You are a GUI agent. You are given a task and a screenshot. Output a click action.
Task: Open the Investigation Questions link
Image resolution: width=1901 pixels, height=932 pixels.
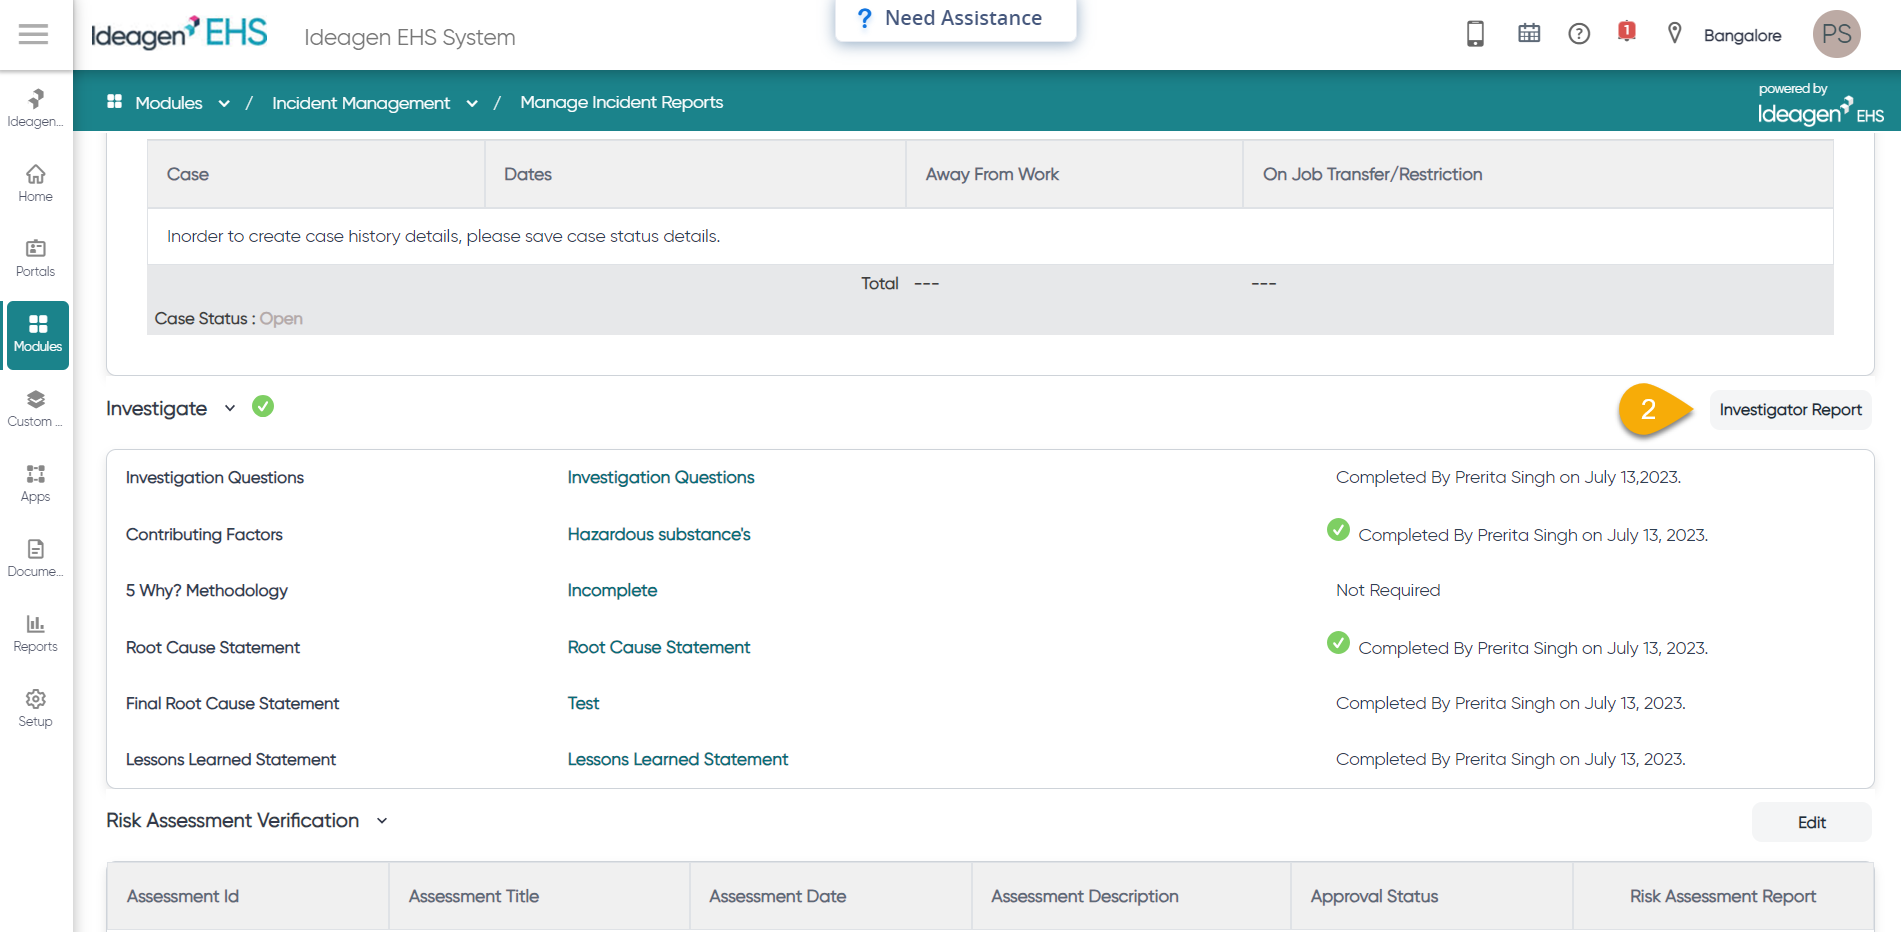(x=661, y=478)
